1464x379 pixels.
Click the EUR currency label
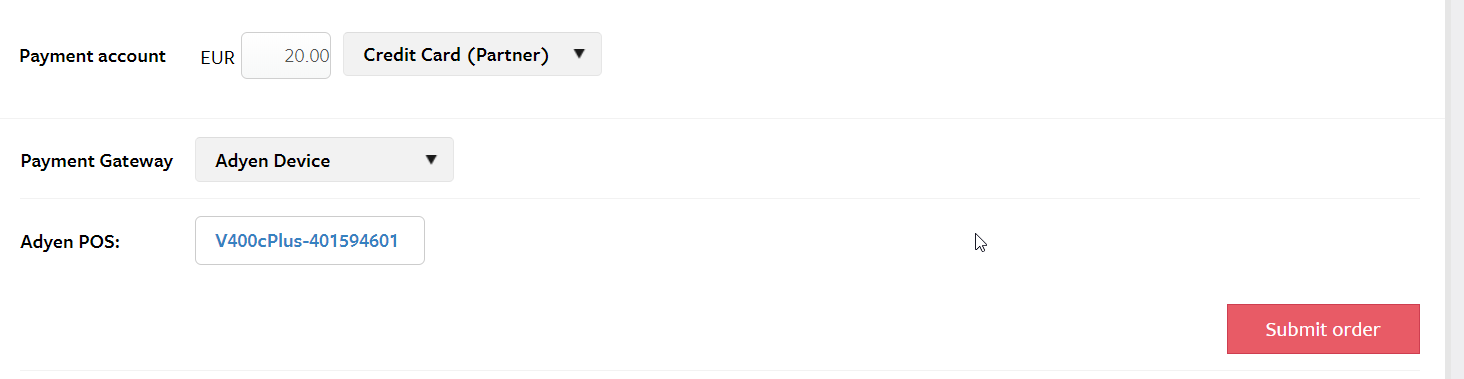click(x=218, y=57)
